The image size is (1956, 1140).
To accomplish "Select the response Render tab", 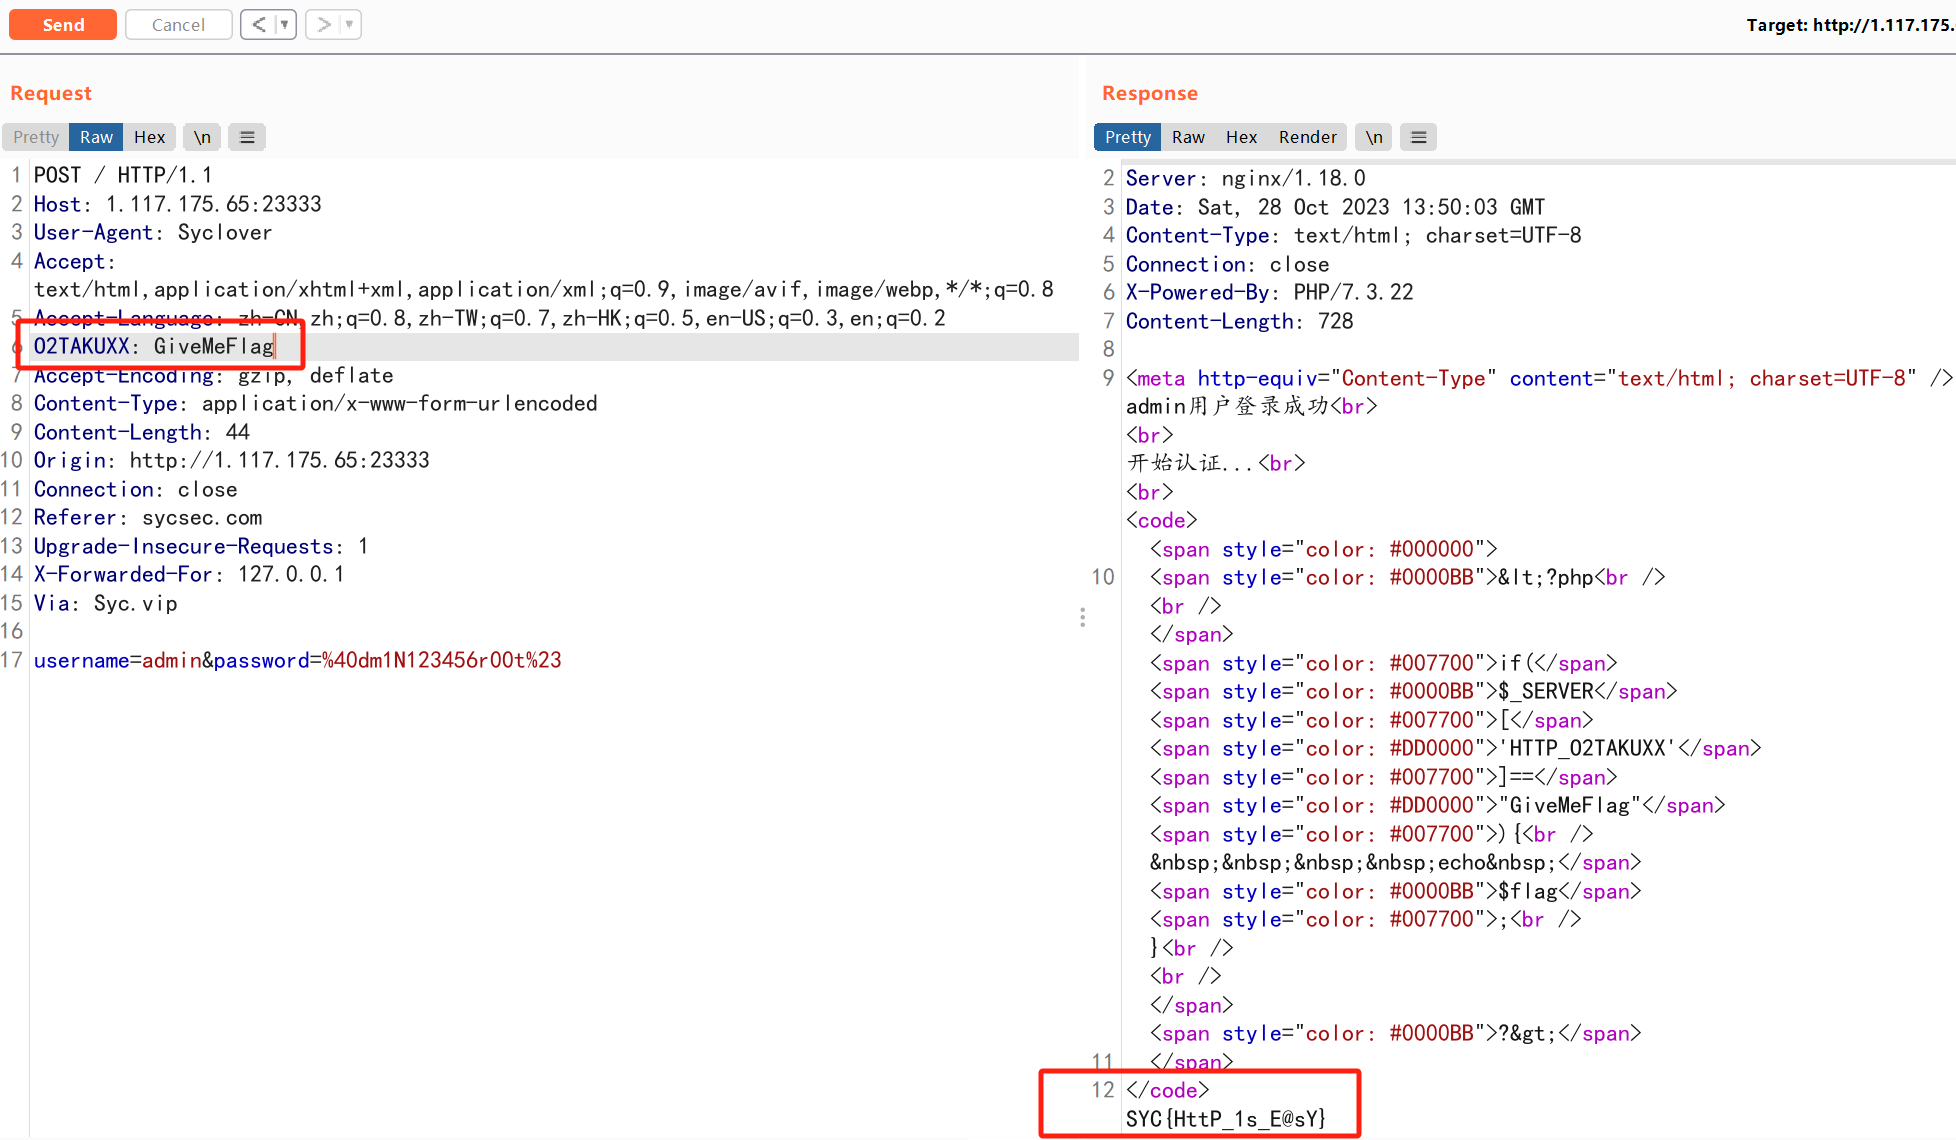I will pyautogui.click(x=1307, y=137).
